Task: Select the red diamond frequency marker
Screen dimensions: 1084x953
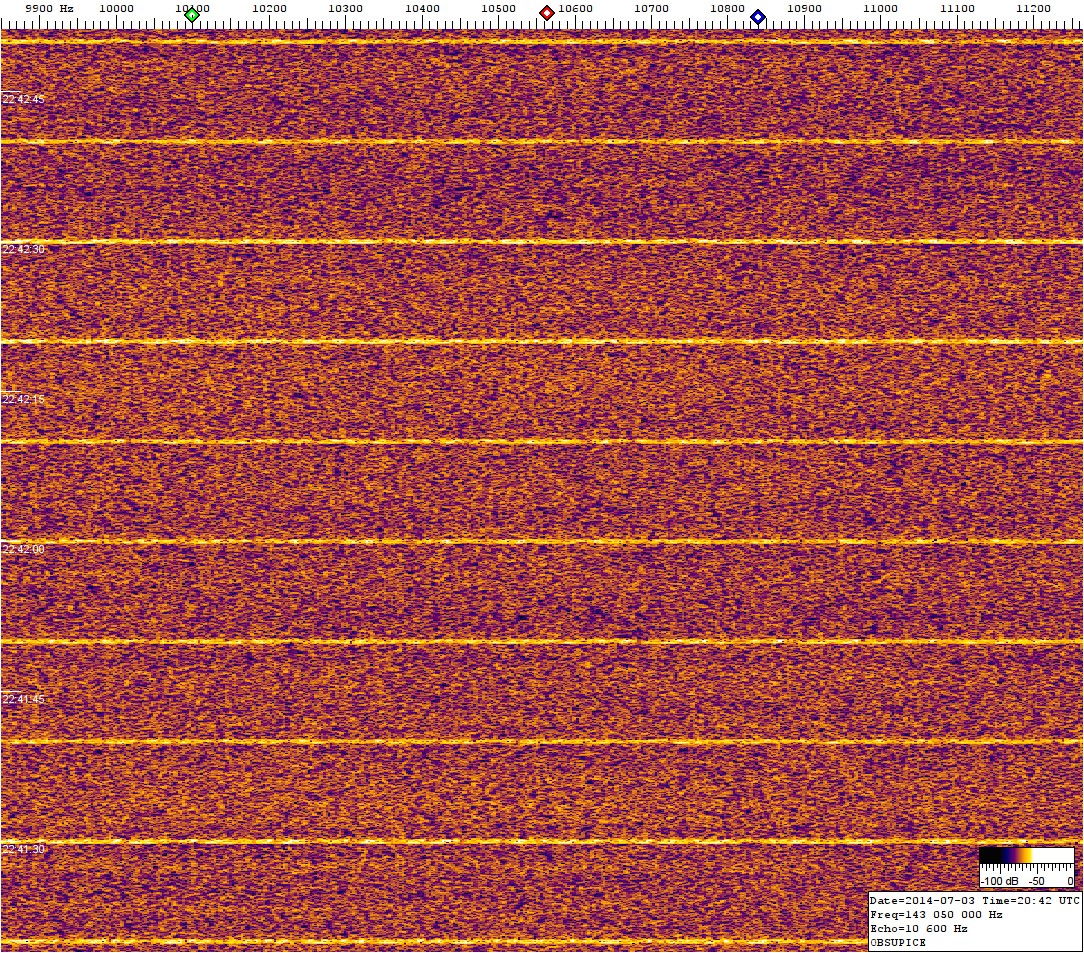Action: pyautogui.click(x=547, y=13)
